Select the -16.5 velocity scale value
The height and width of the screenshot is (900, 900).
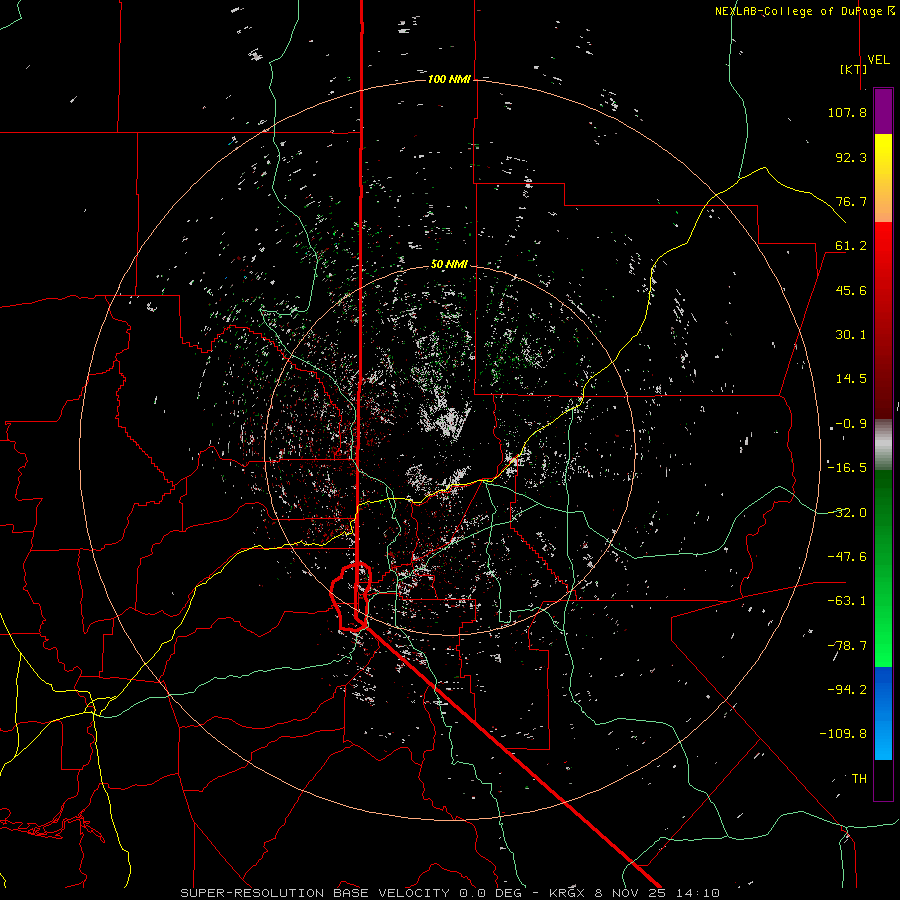(x=847, y=468)
